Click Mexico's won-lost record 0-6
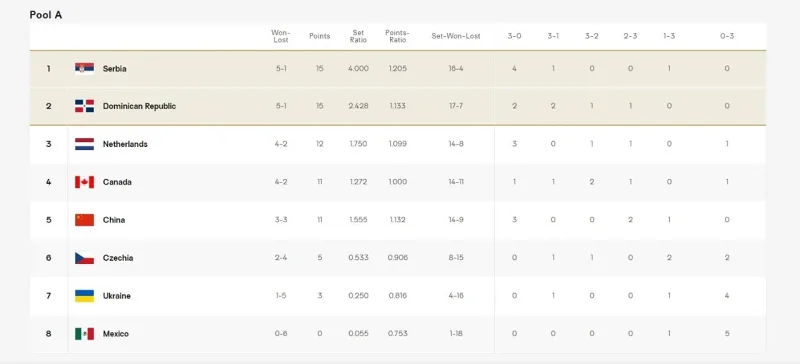800x364 pixels. click(x=281, y=334)
